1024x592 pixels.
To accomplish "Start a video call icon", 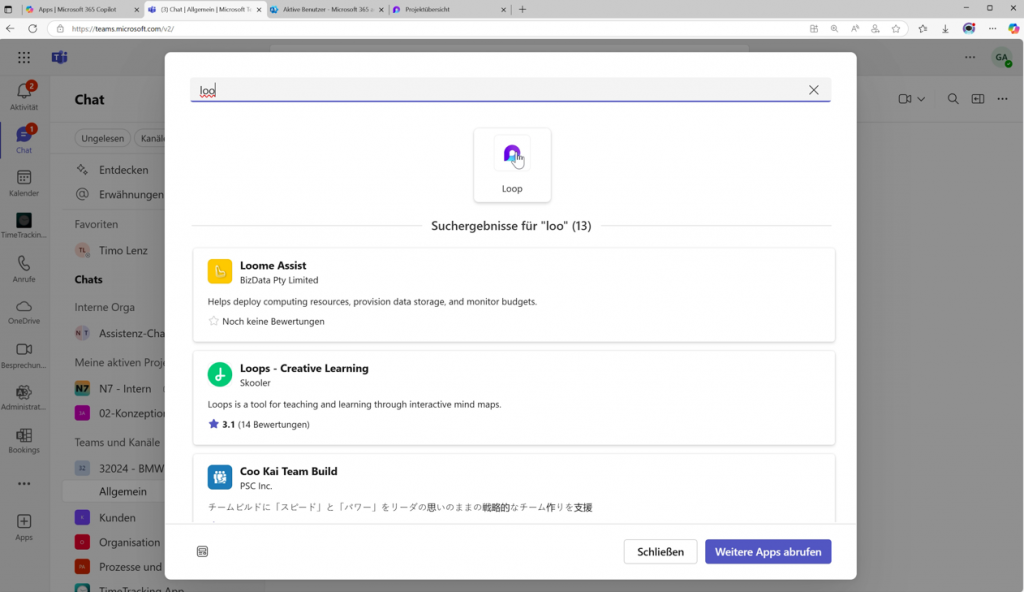I will pyautogui.click(x=904, y=99).
